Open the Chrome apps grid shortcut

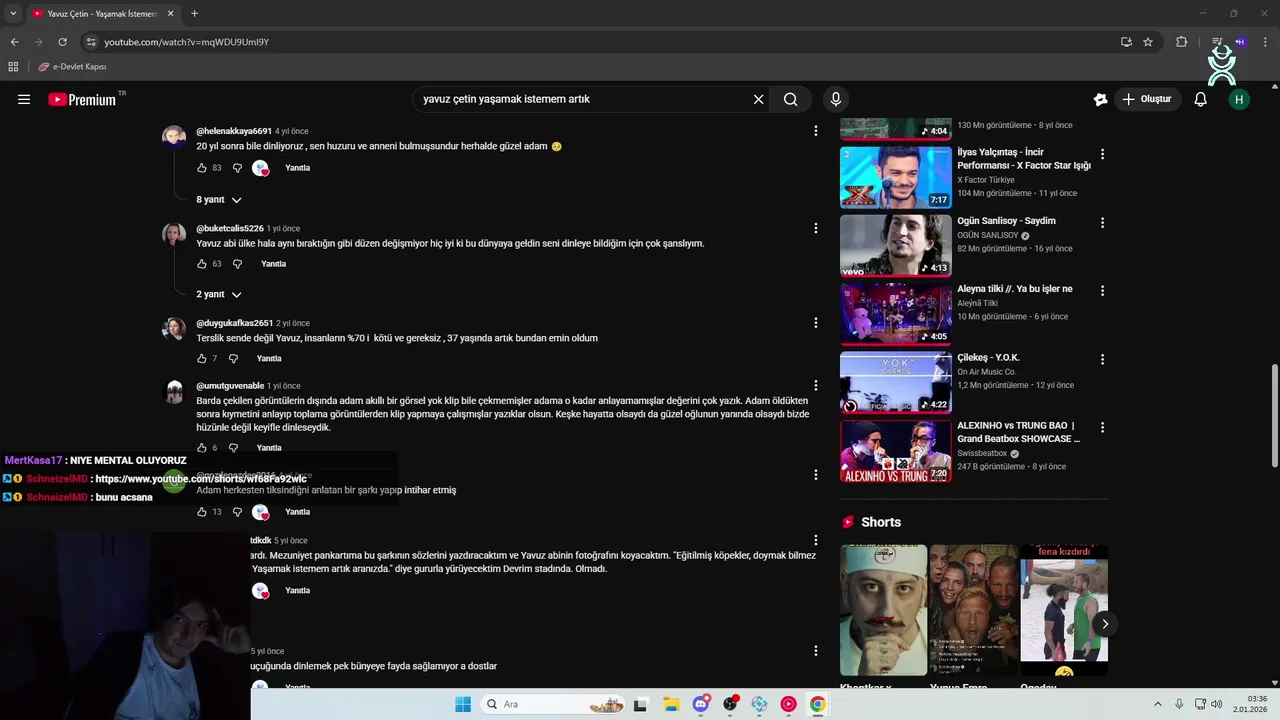point(13,67)
